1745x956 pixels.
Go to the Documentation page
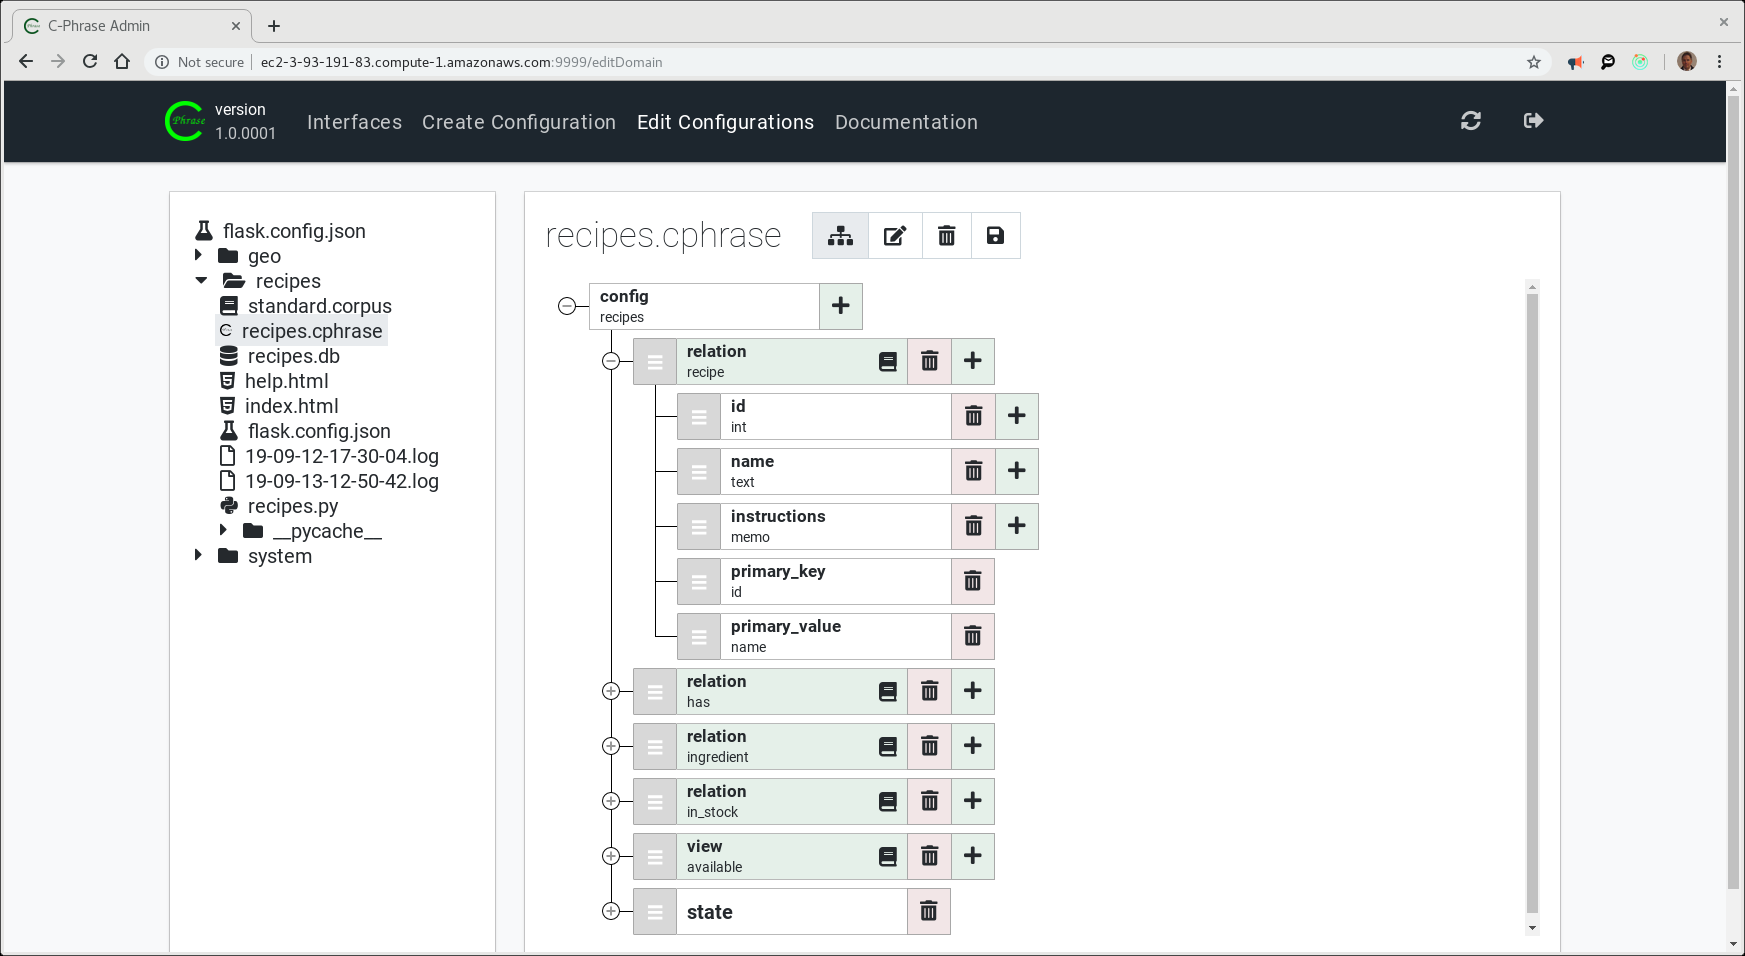906,122
